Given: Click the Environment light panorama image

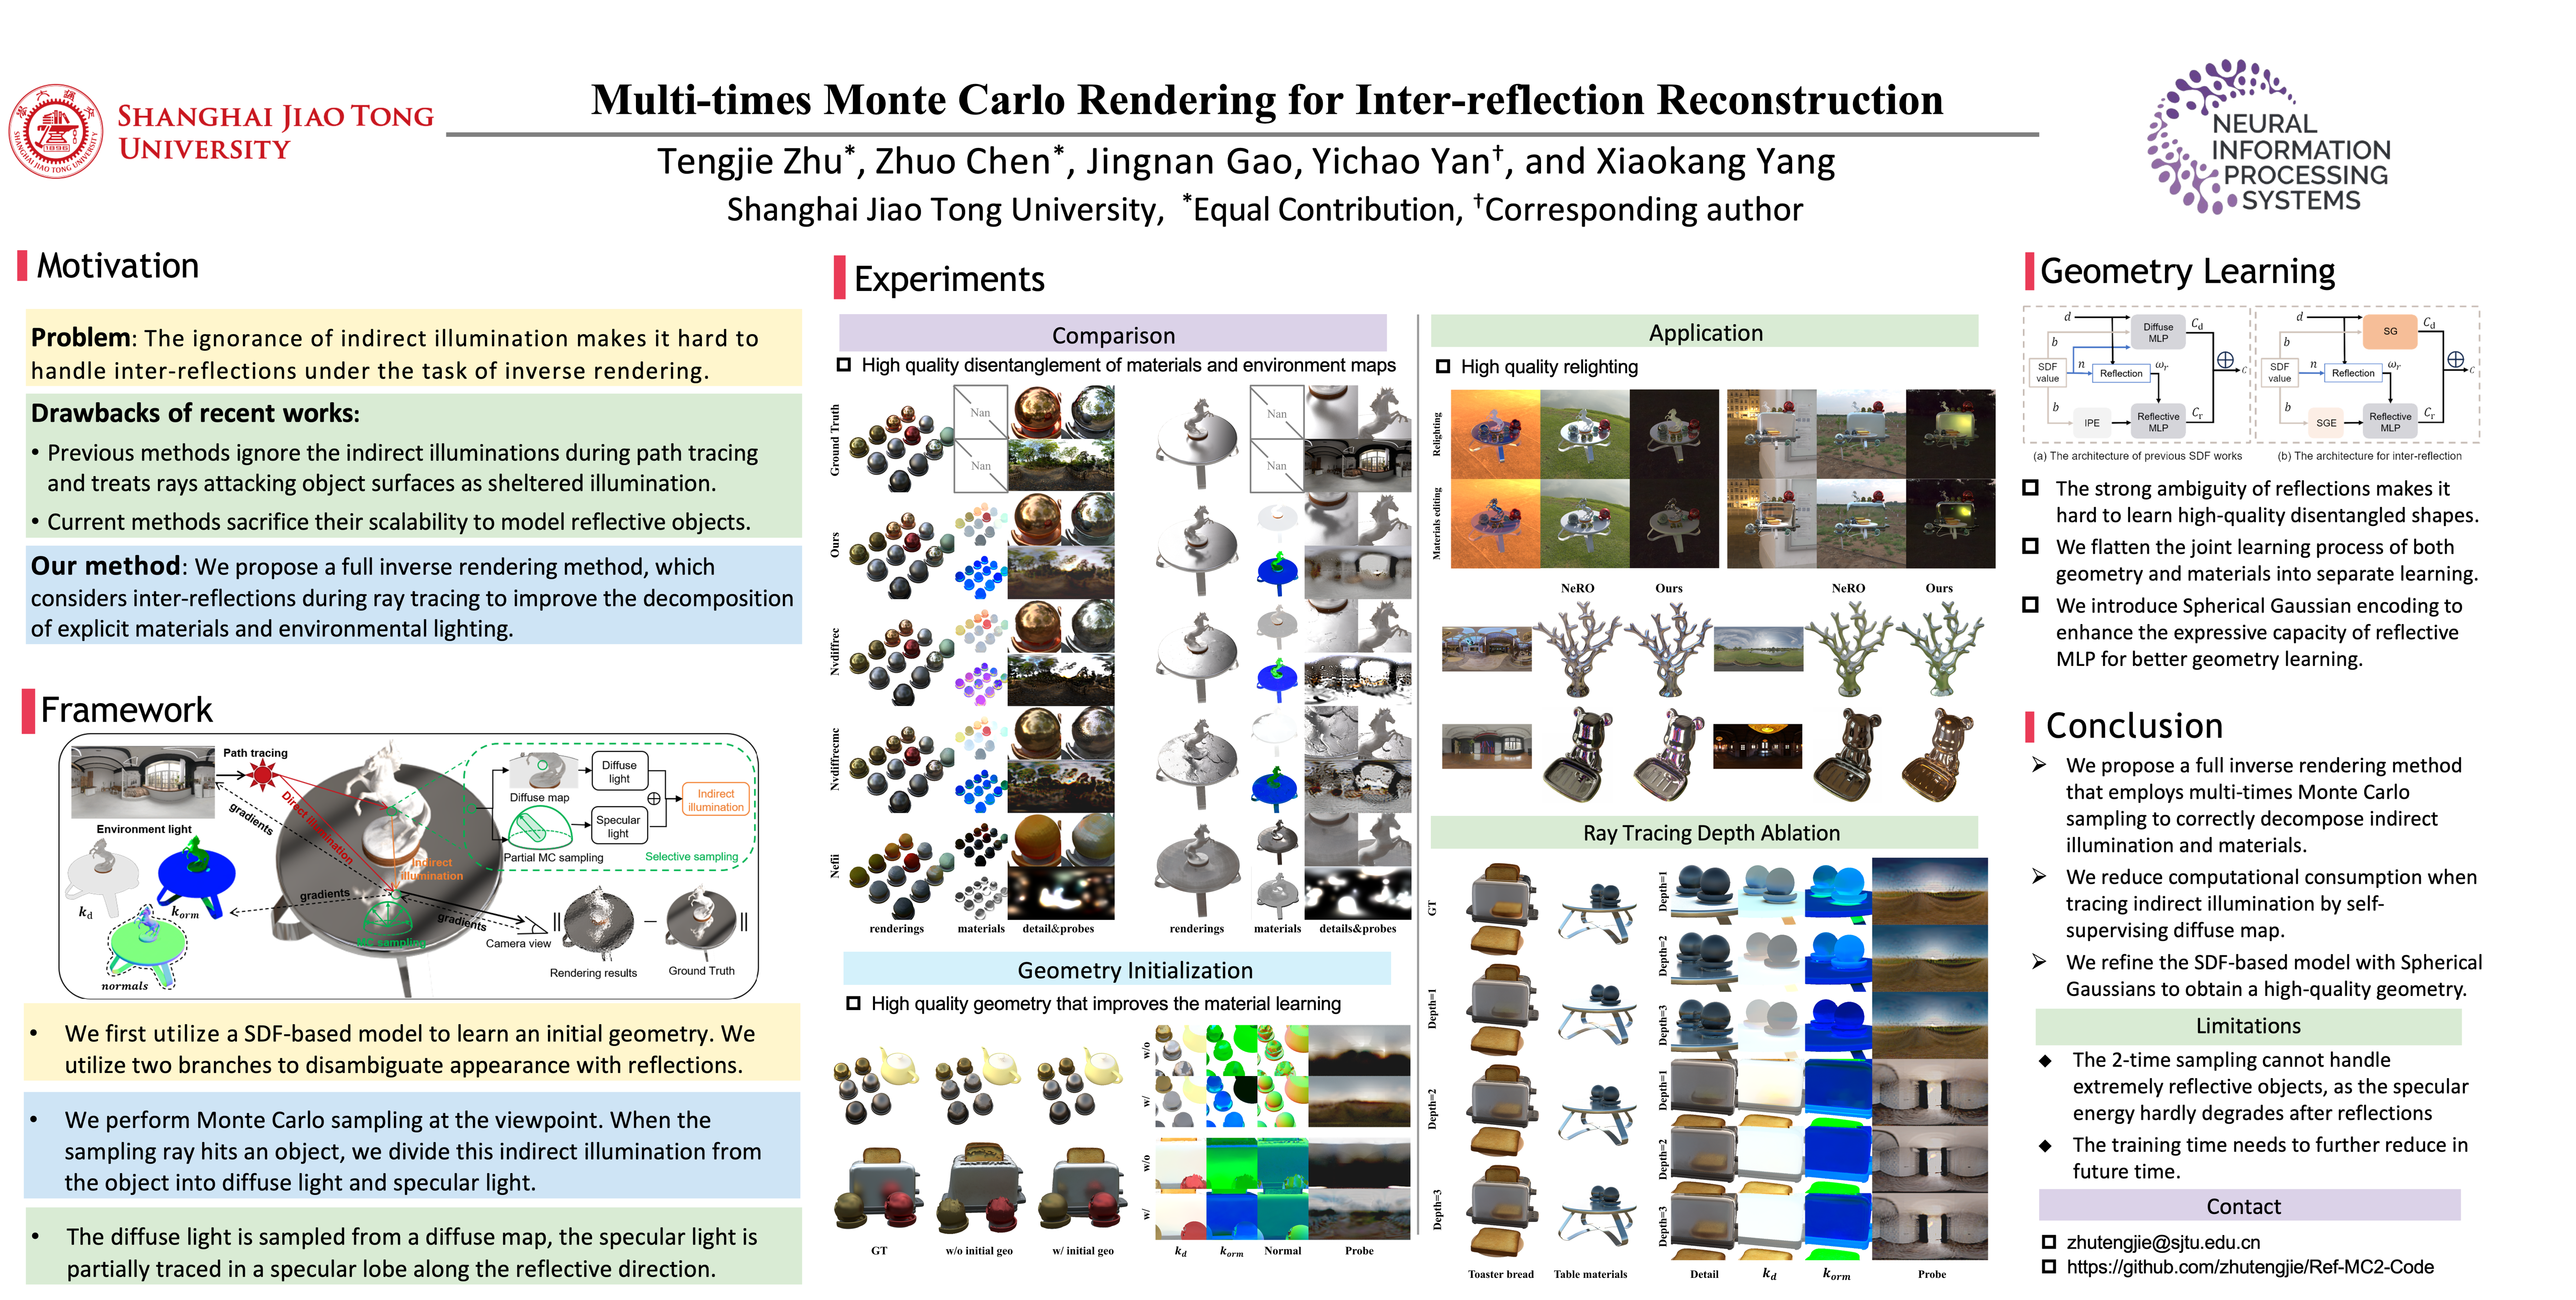Looking at the screenshot, I should [143, 783].
